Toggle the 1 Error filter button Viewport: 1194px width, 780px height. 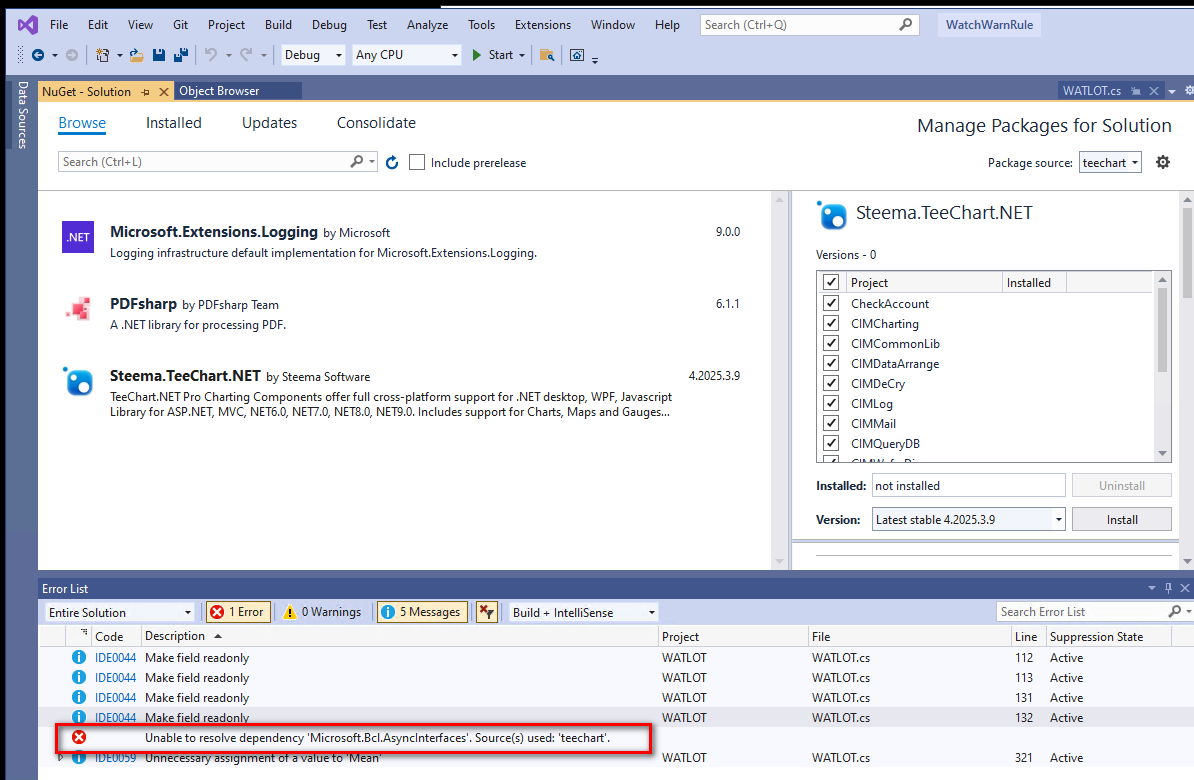[238, 612]
